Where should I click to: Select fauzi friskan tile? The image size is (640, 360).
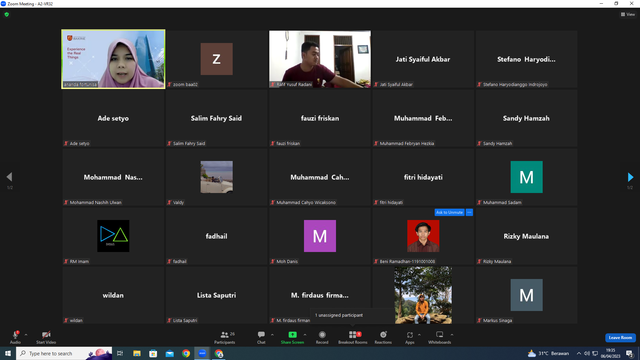320,118
